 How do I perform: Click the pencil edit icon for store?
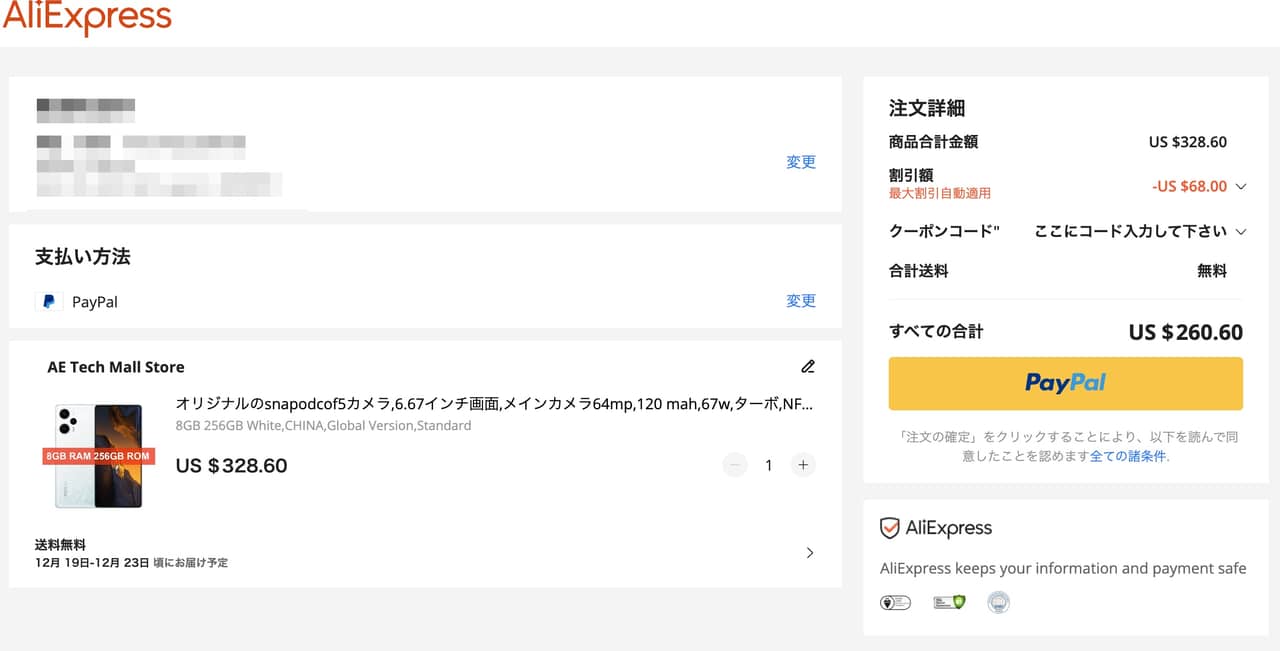(808, 367)
